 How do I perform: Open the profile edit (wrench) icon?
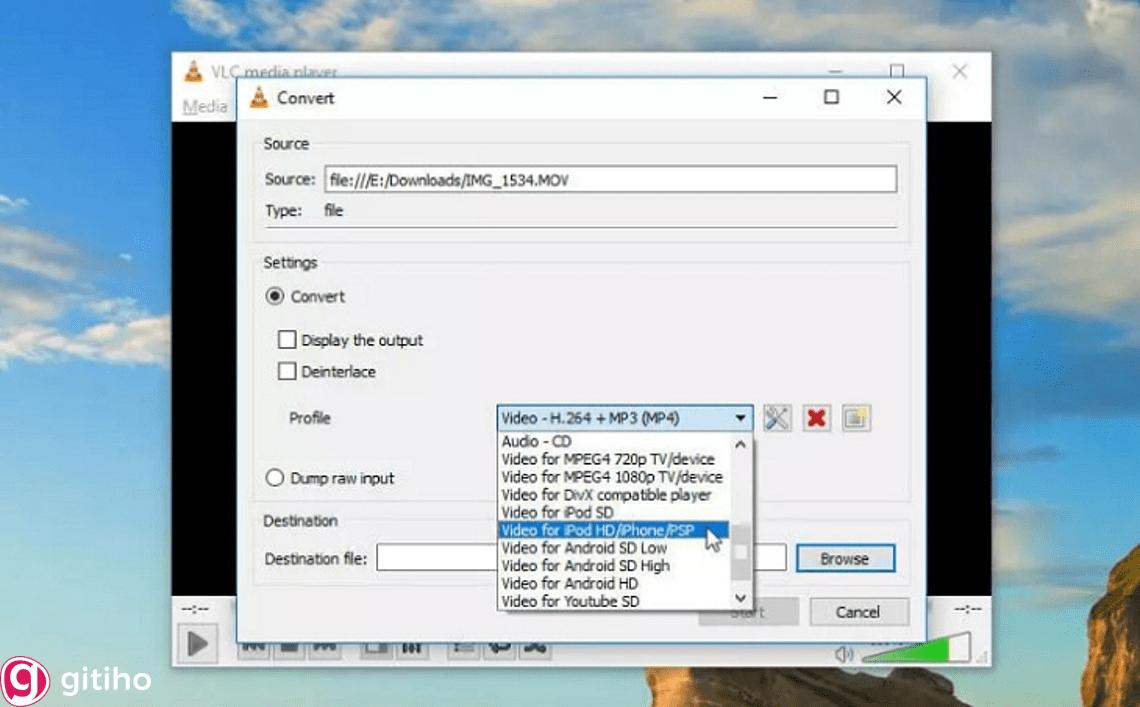click(x=778, y=418)
